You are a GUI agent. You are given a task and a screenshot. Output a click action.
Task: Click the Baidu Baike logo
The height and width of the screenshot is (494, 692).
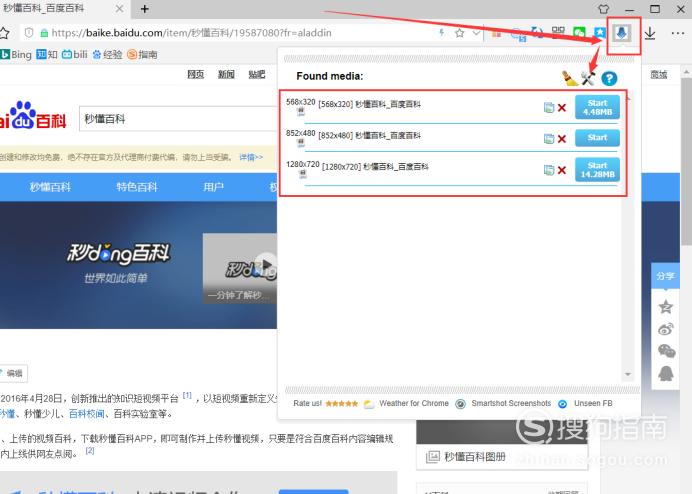pyautogui.click(x=33, y=116)
